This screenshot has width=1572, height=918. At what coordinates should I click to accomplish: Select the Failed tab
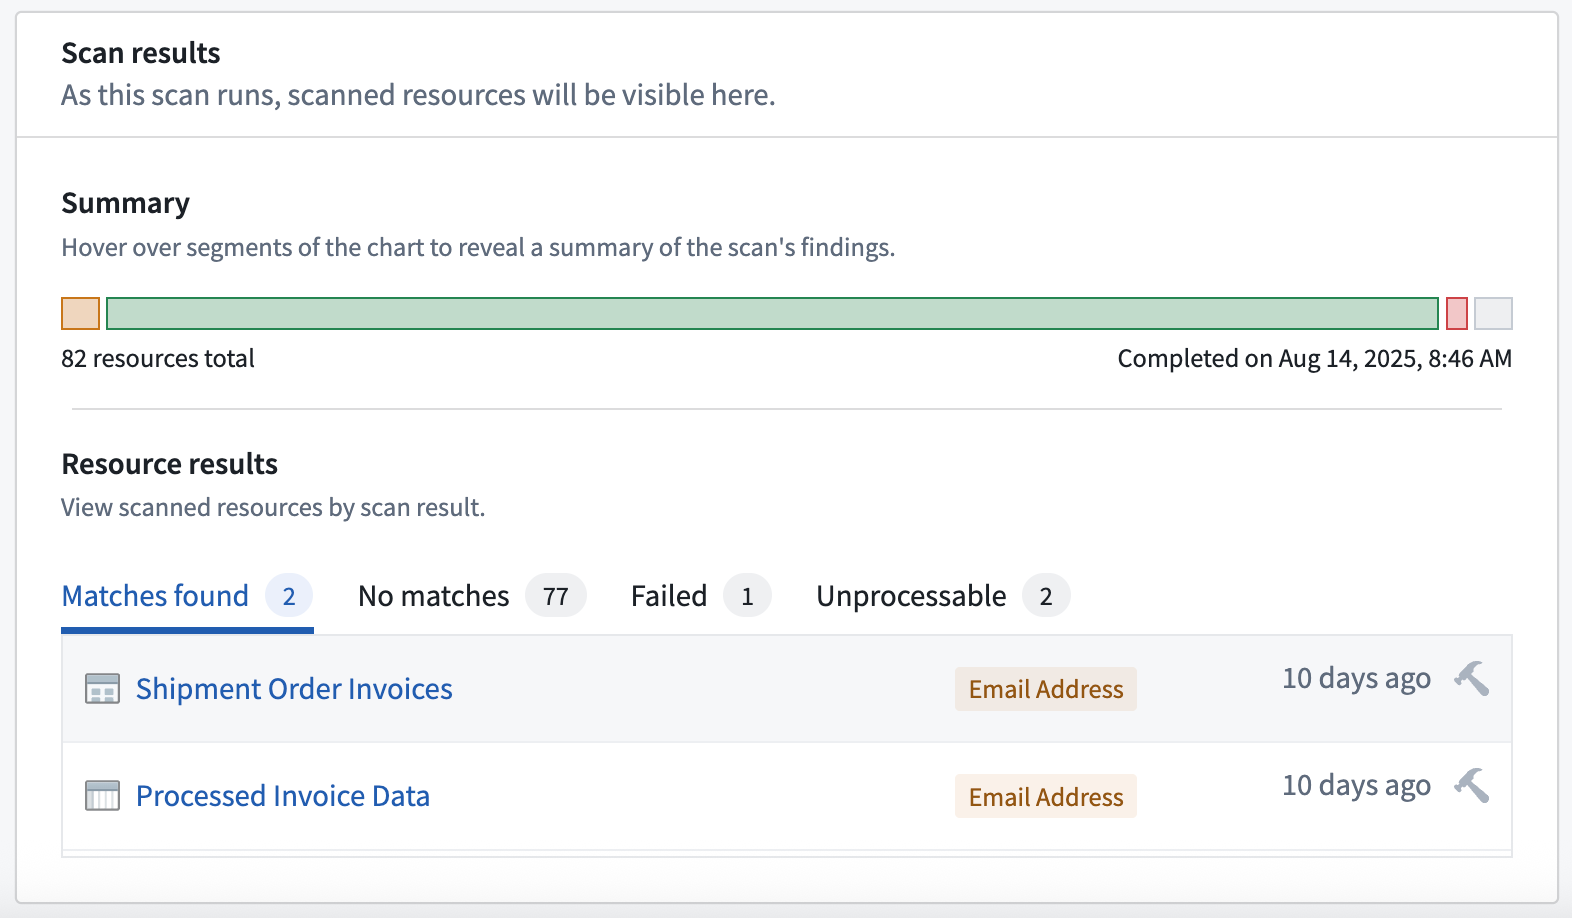[668, 596]
